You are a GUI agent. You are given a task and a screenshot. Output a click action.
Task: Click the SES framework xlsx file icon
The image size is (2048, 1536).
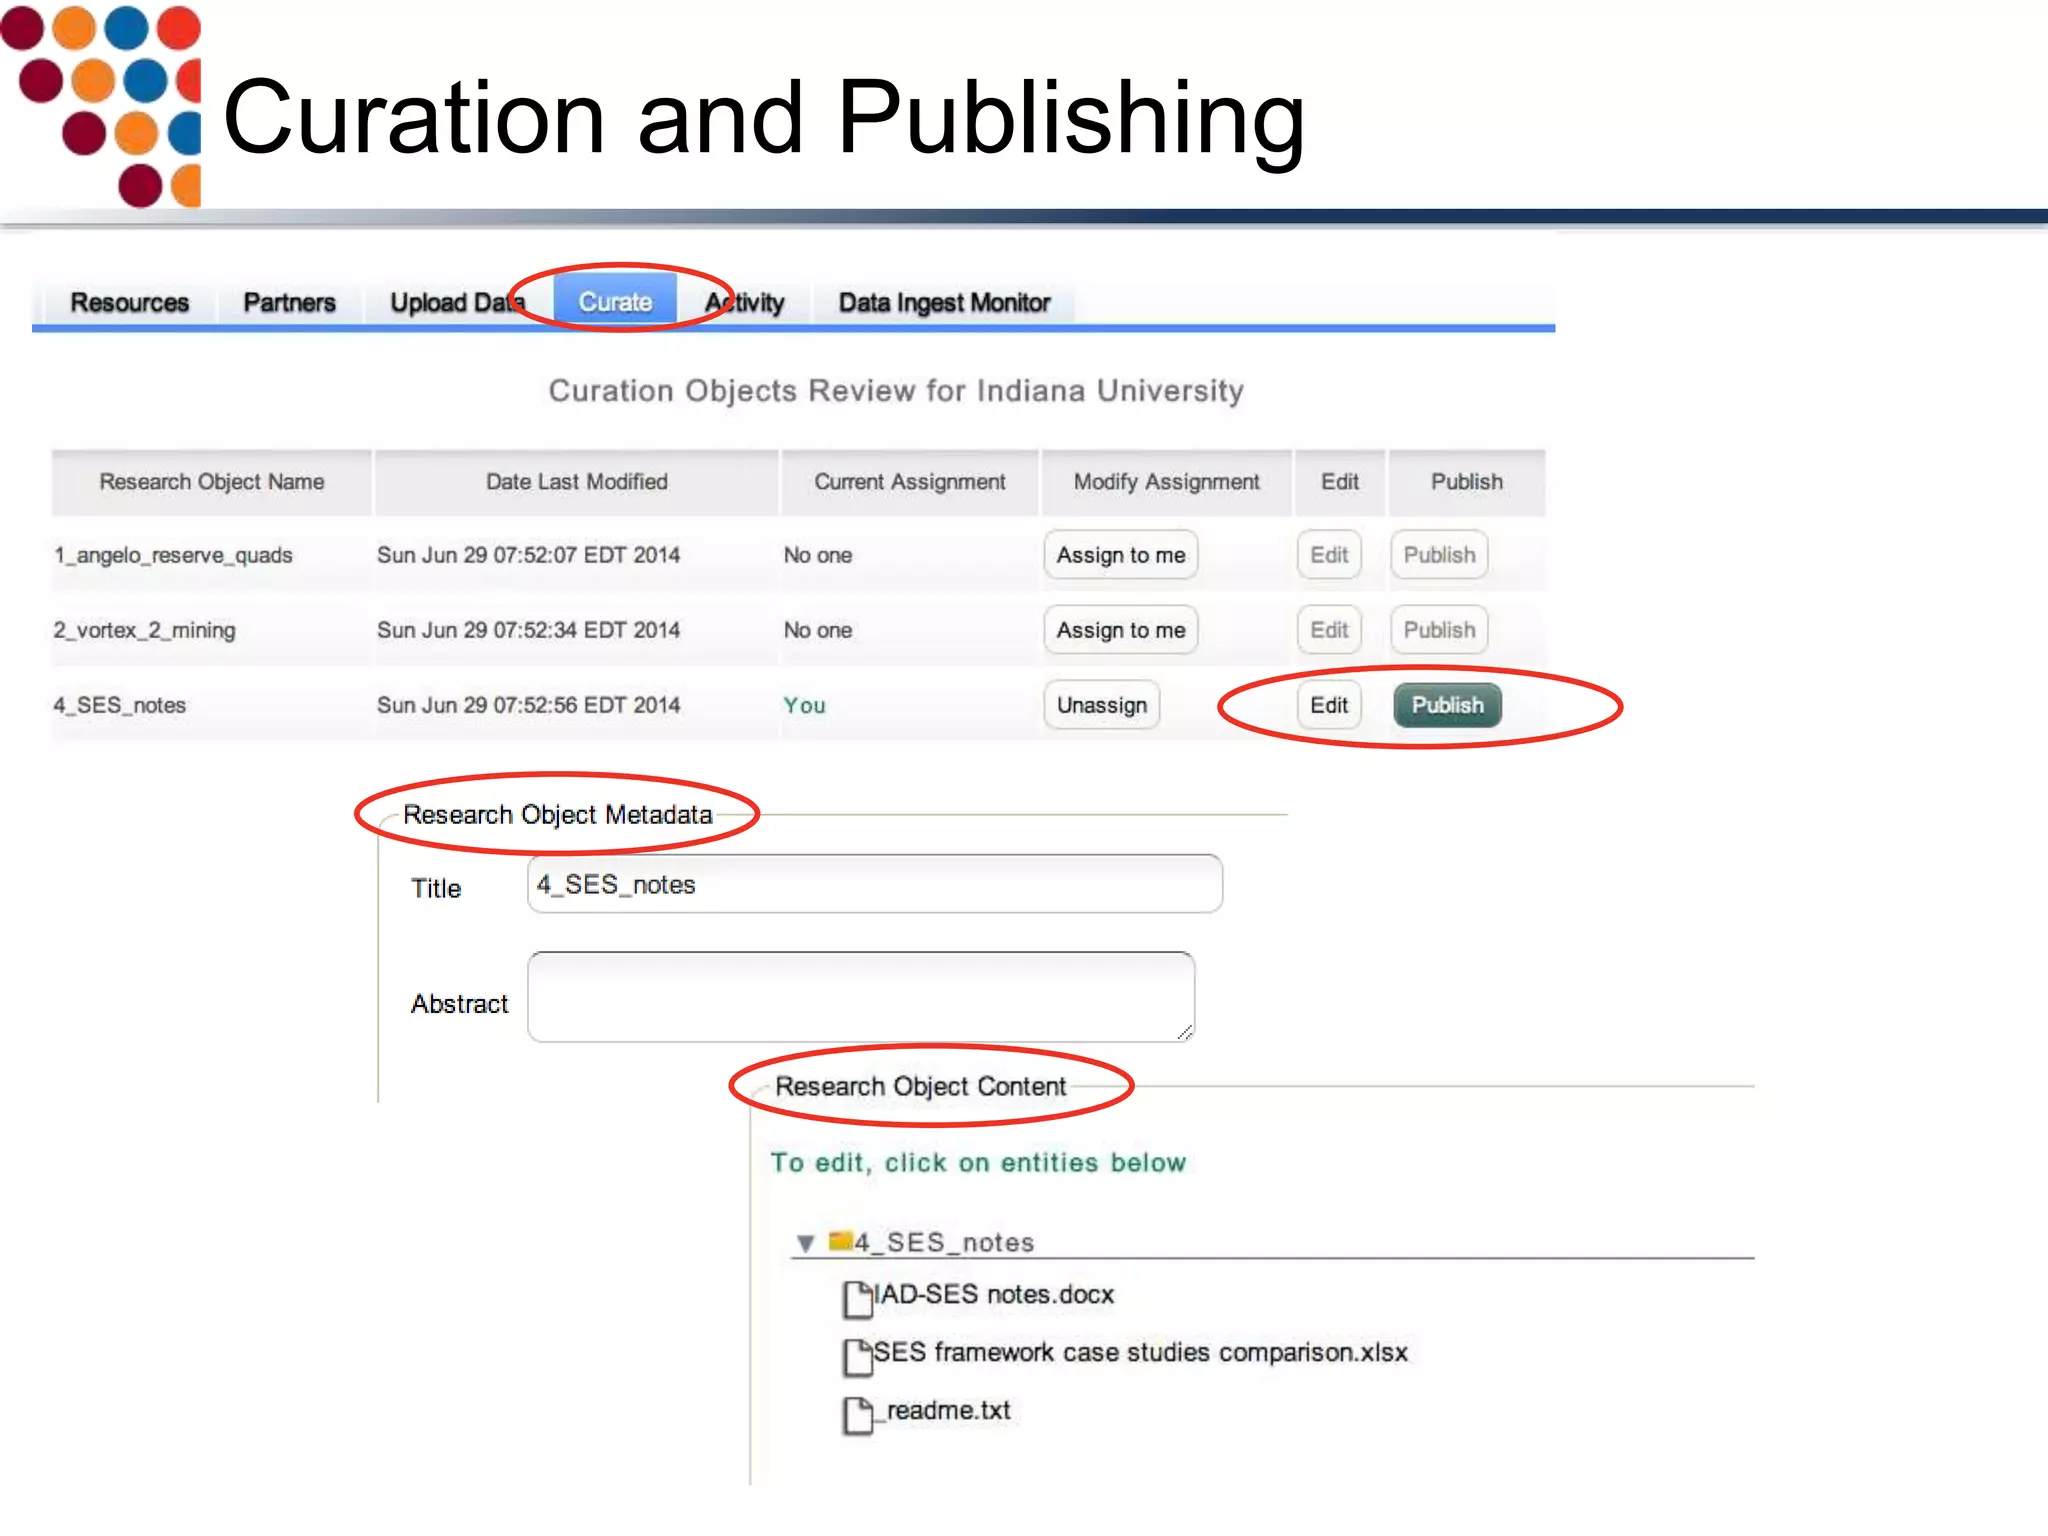[x=857, y=1357]
